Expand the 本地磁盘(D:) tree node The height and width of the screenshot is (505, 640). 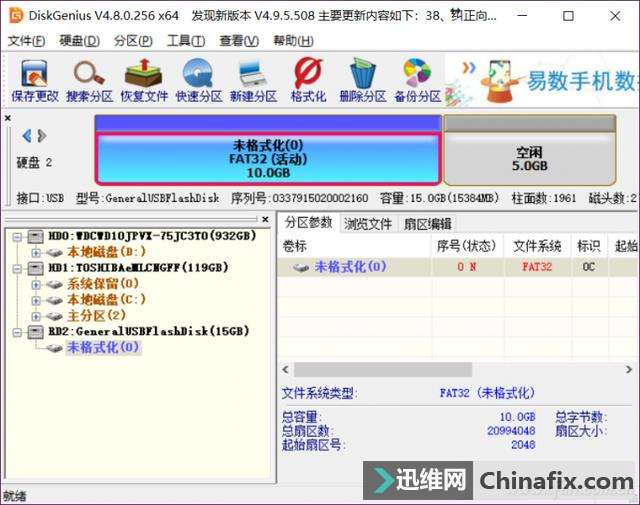36,252
